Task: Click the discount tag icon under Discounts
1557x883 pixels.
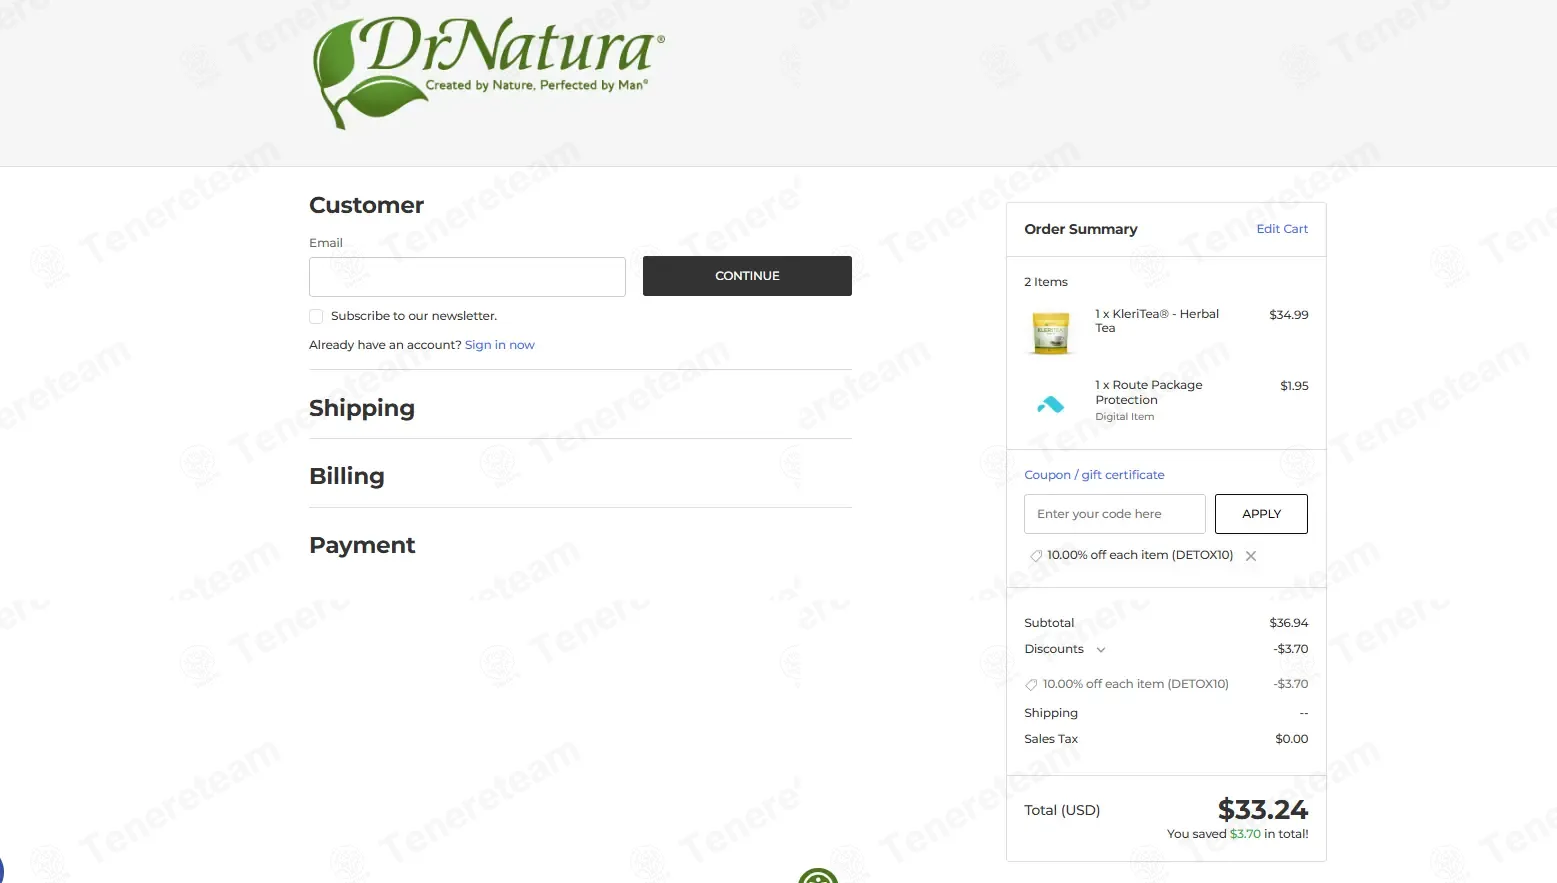Action: pos(1031,685)
